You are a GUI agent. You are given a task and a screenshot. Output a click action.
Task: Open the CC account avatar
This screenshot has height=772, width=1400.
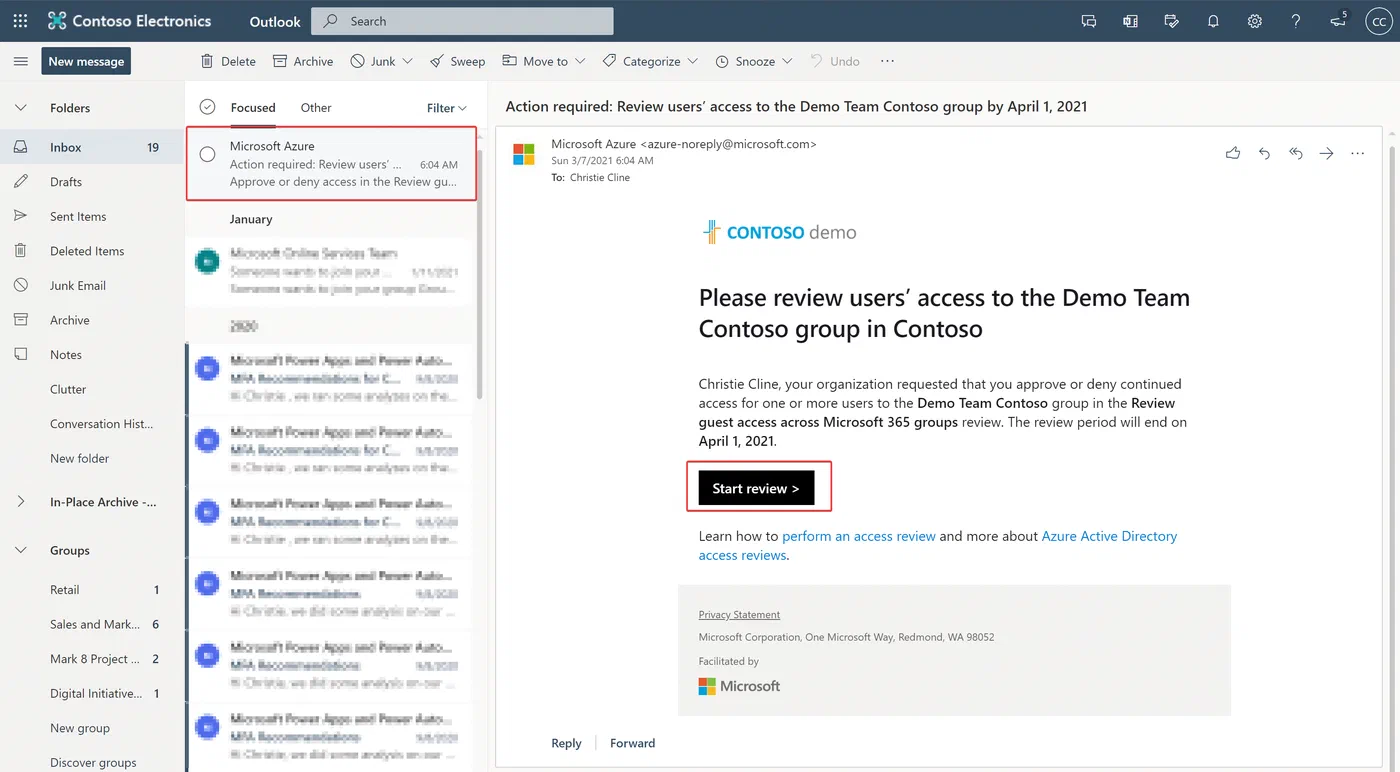(1378, 21)
